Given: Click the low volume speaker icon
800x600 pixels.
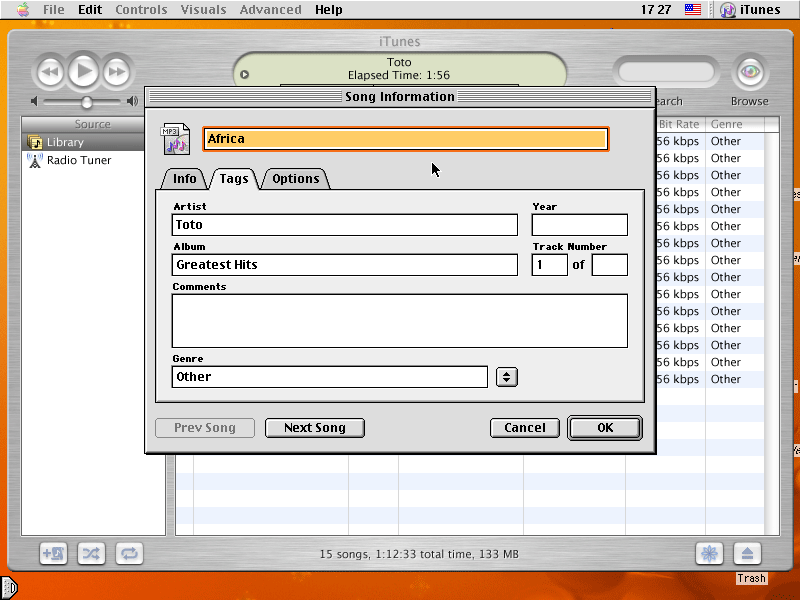Looking at the screenshot, I should coord(34,101).
